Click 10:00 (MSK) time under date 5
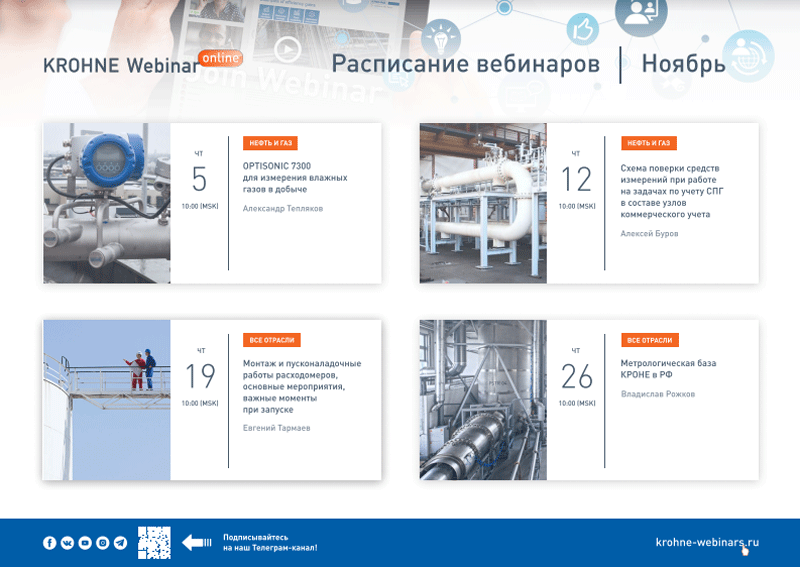Screen dimensions: 800x567 (x=200, y=206)
